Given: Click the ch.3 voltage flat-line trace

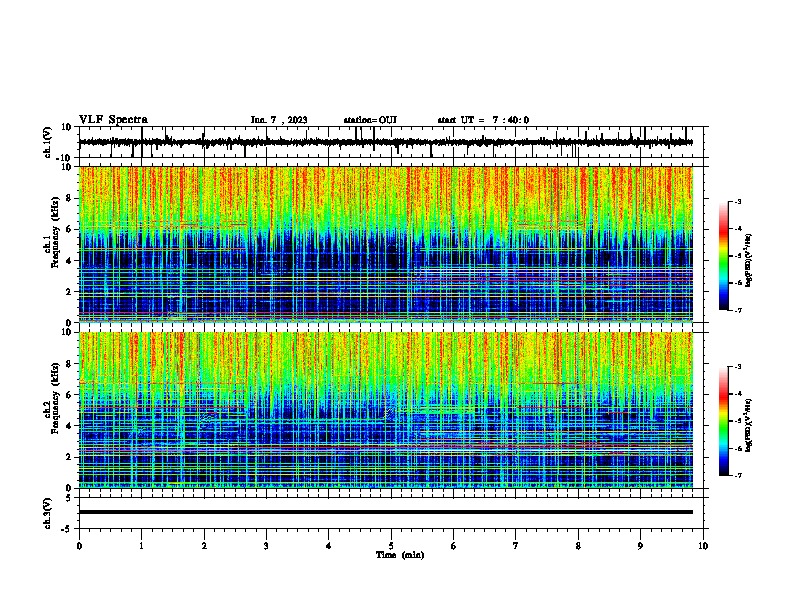Looking at the screenshot, I should (386, 512).
